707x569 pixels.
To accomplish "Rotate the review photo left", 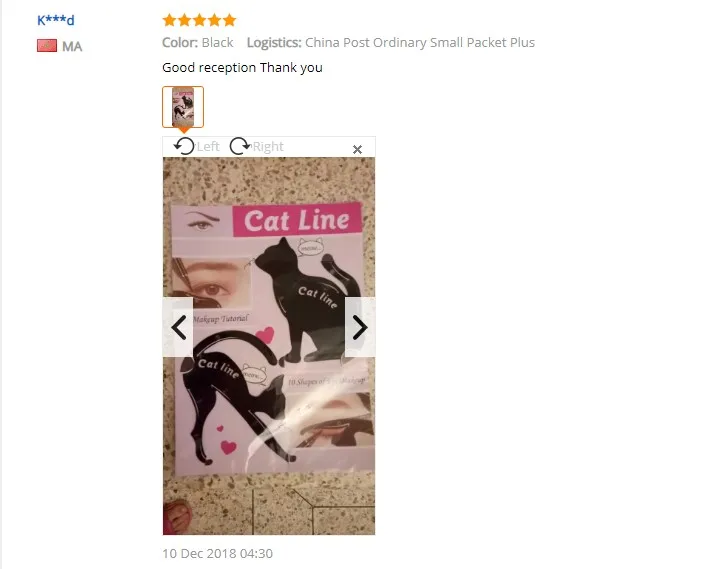I will pyautogui.click(x=184, y=146).
